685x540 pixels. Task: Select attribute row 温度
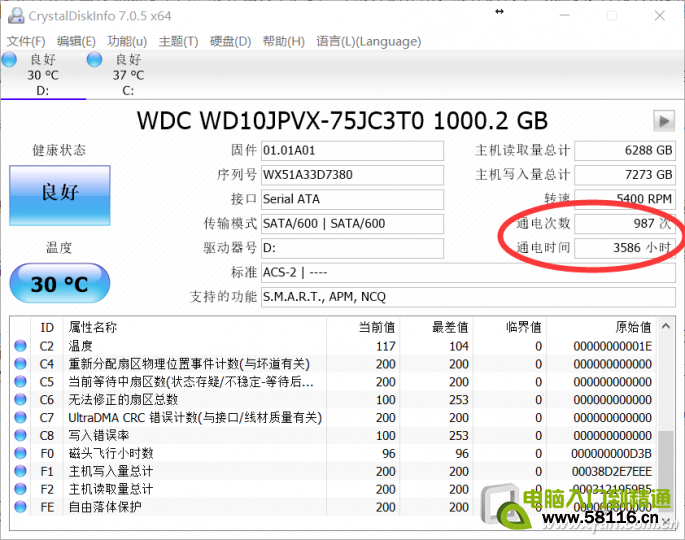tap(333, 346)
